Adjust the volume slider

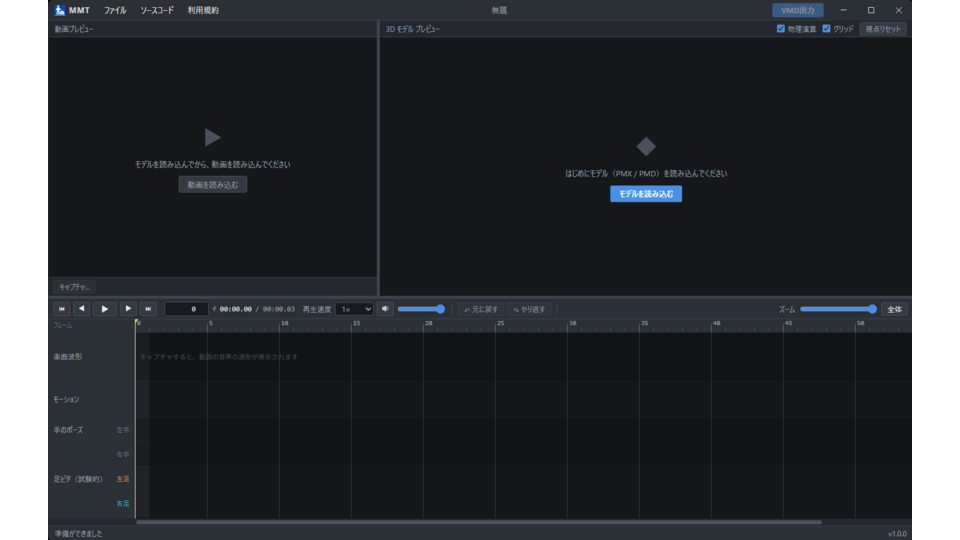point(421,309)
